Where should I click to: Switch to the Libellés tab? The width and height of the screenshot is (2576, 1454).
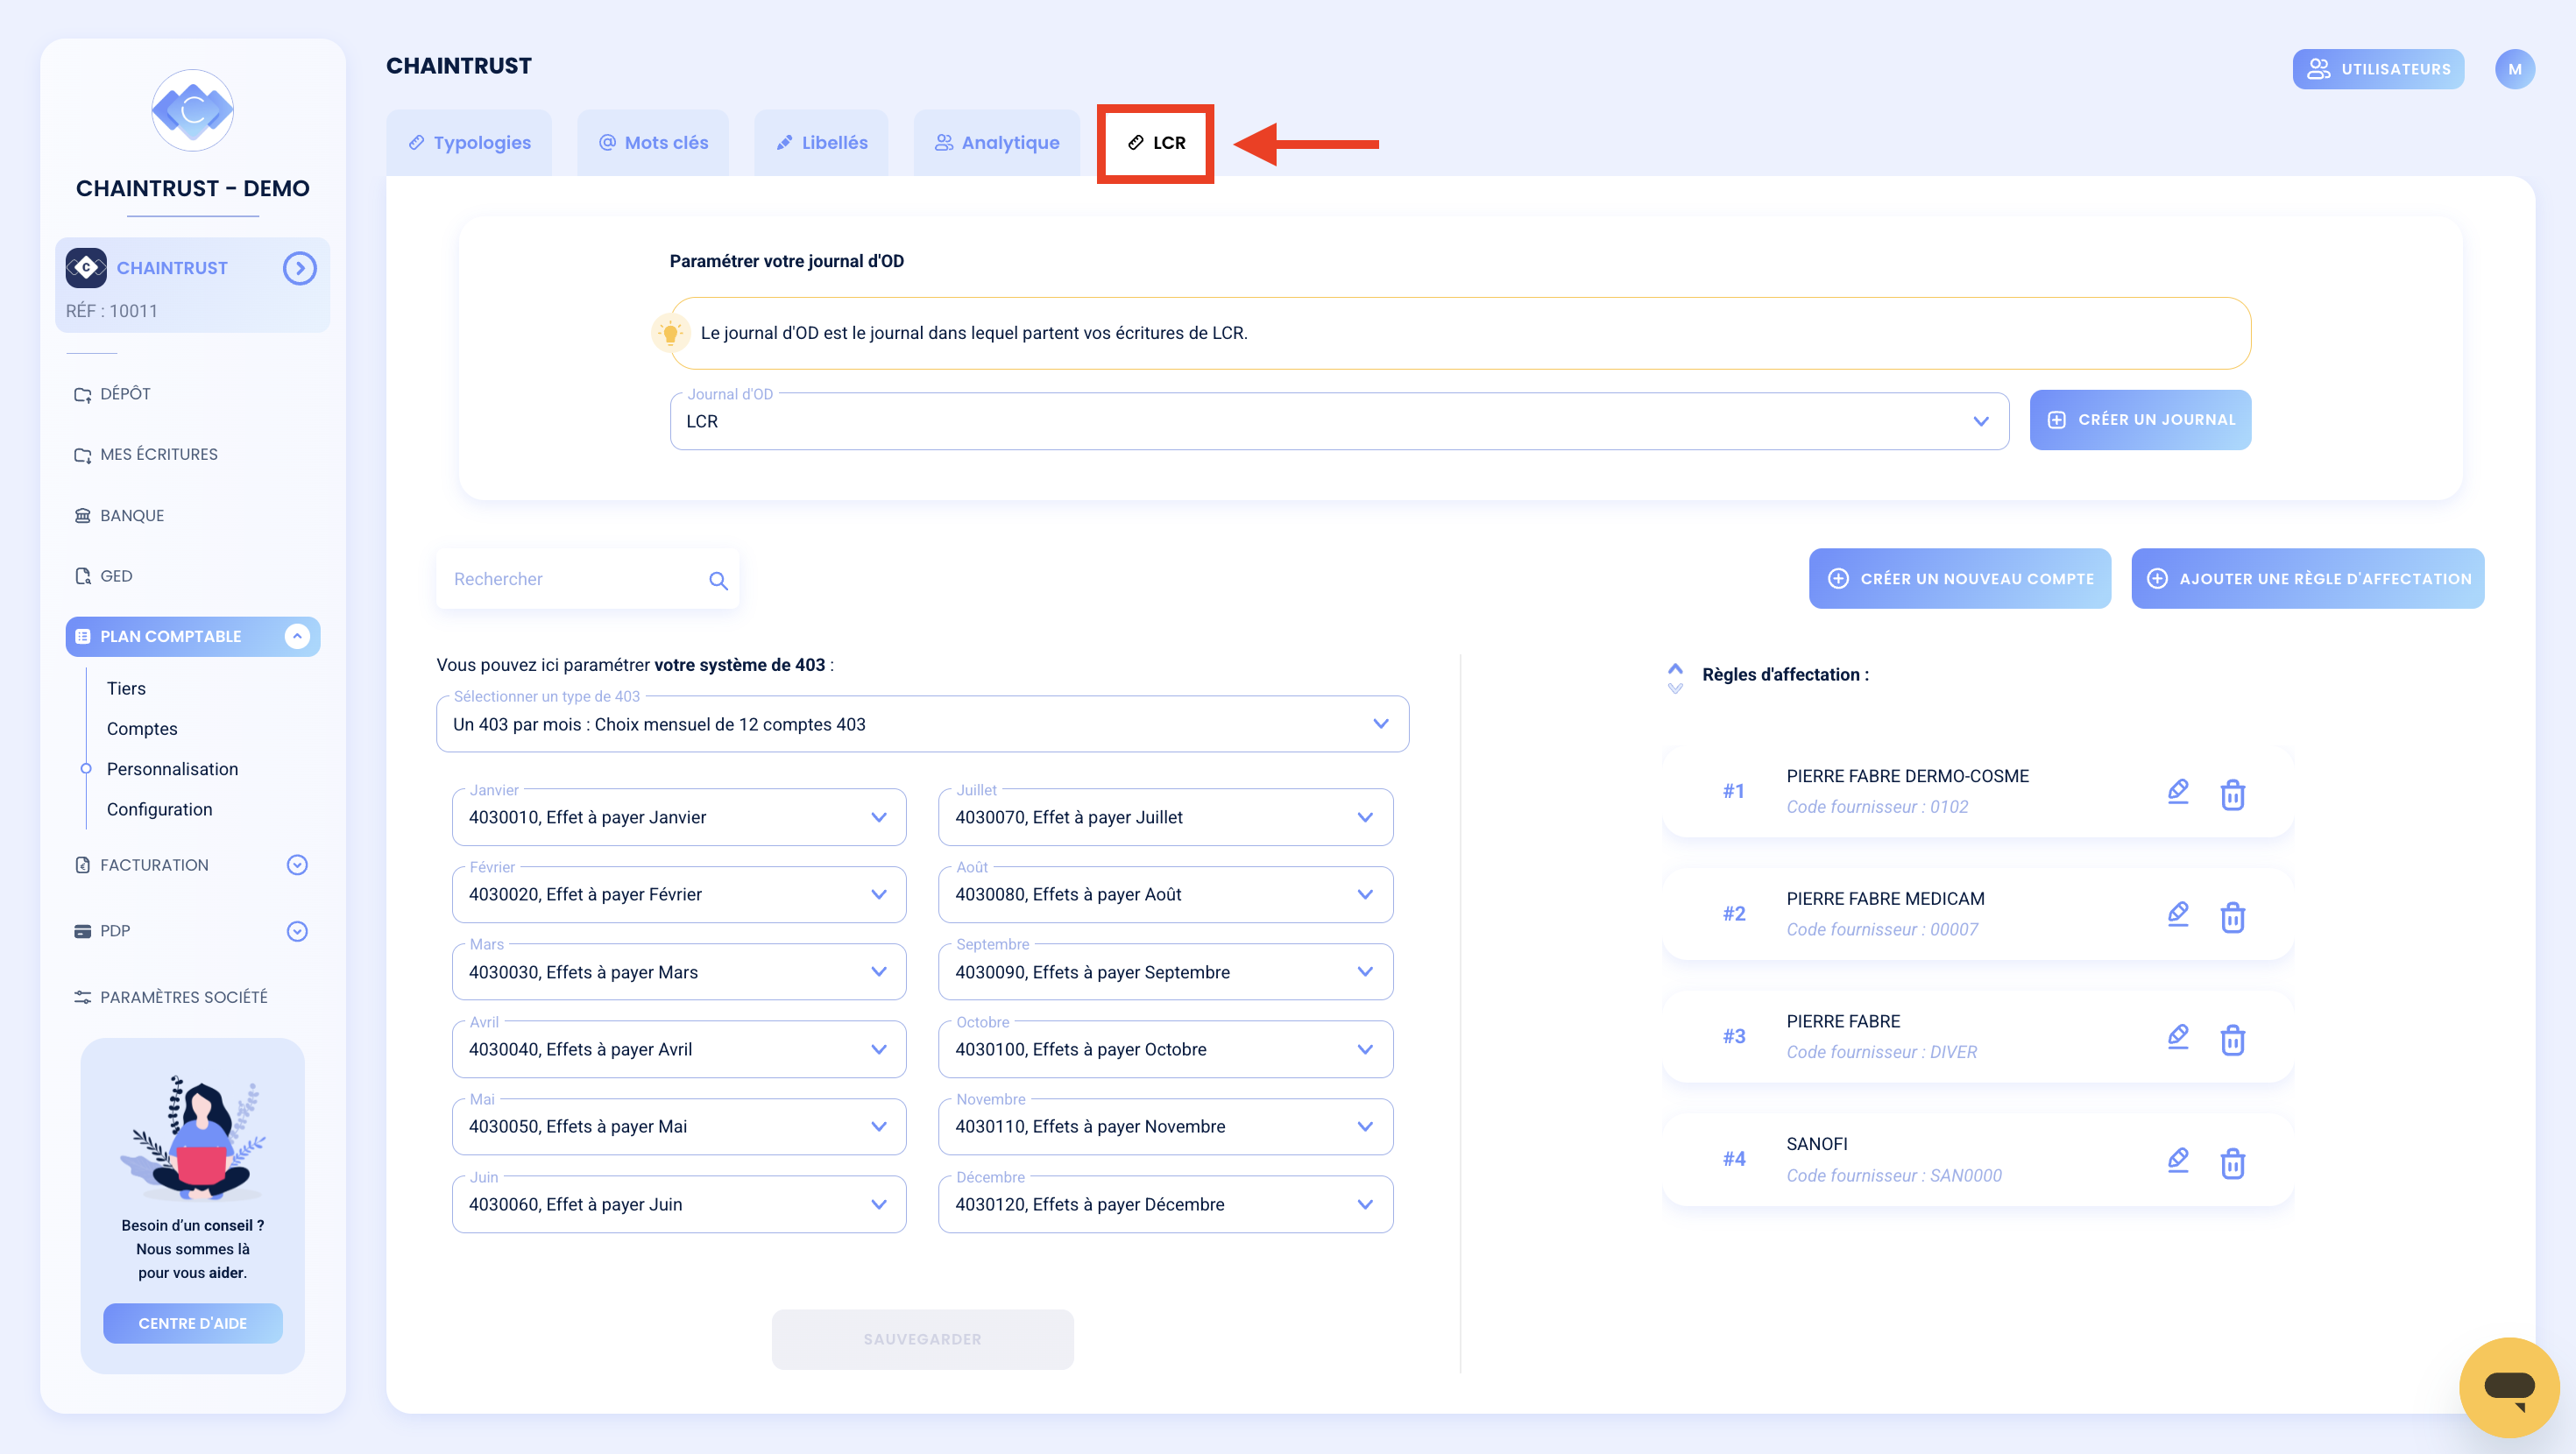coord(821,143)
